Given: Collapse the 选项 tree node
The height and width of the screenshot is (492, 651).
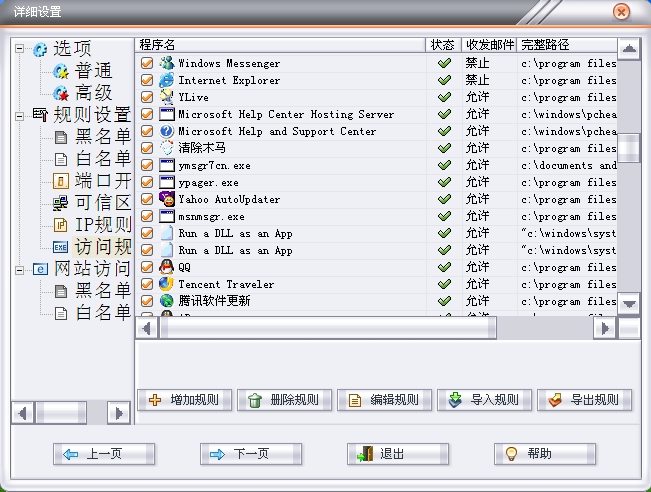Looking at the screenshot, I should (19, 49).
